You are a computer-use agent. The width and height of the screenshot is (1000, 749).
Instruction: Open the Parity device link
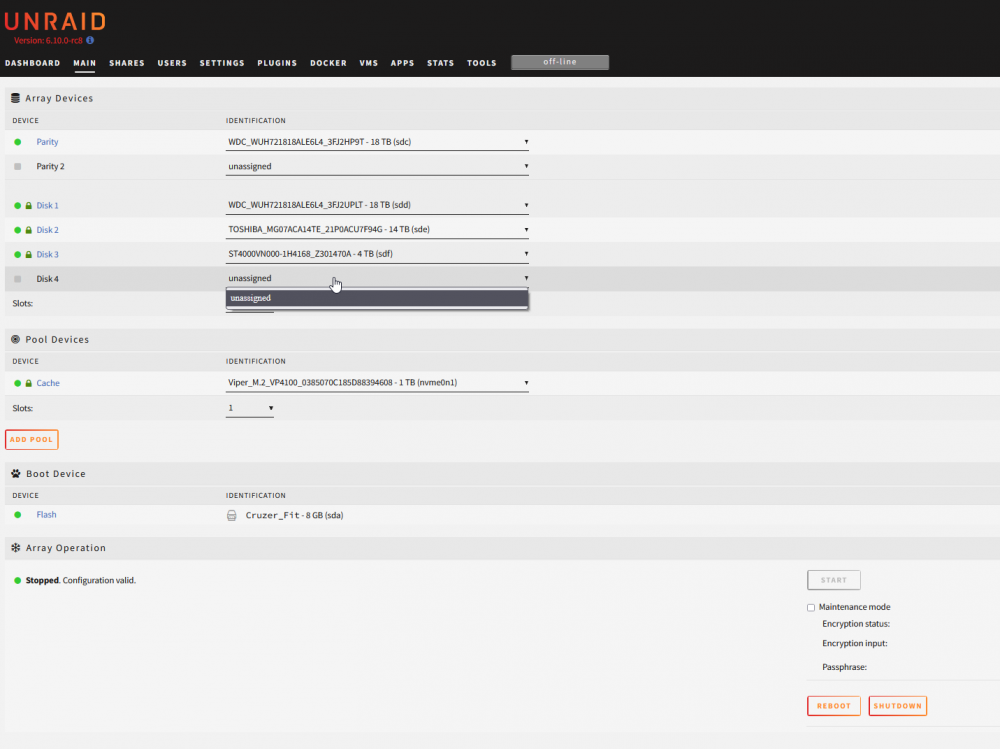(x=47, y=142)
